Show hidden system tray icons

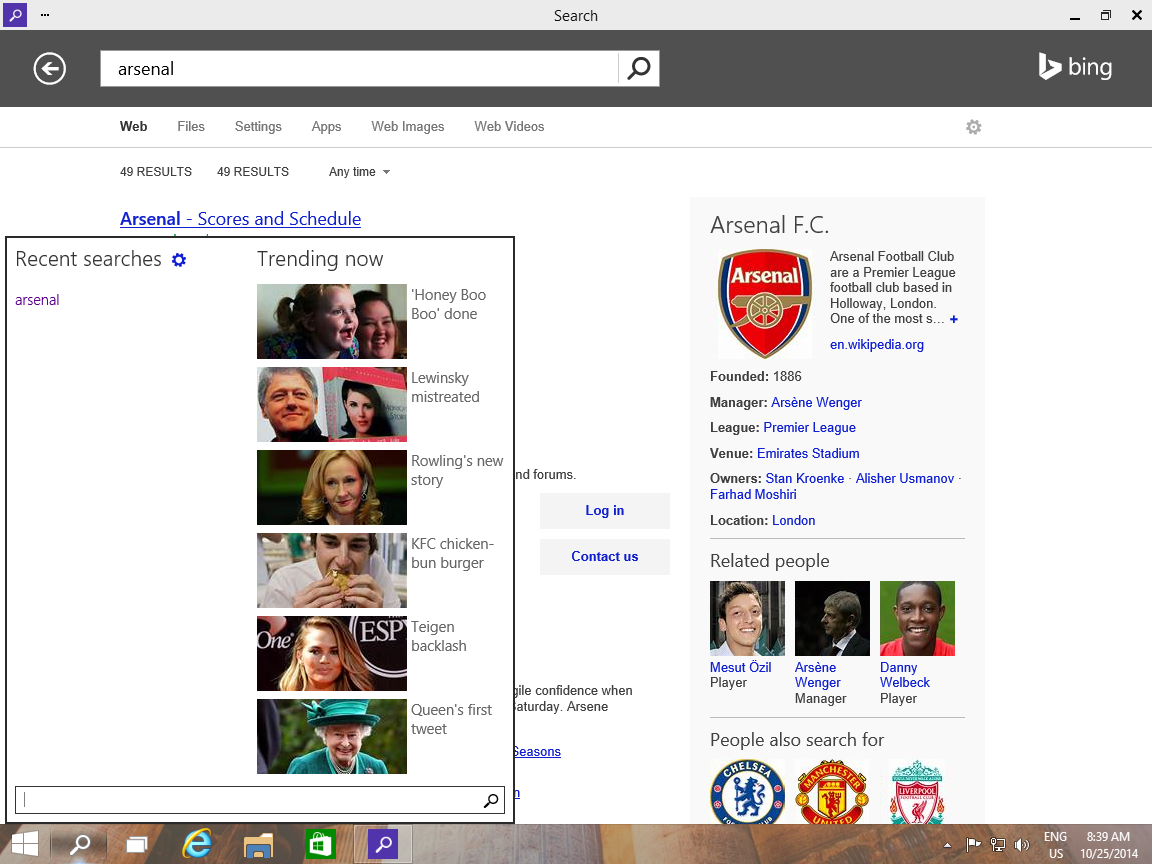948,845
